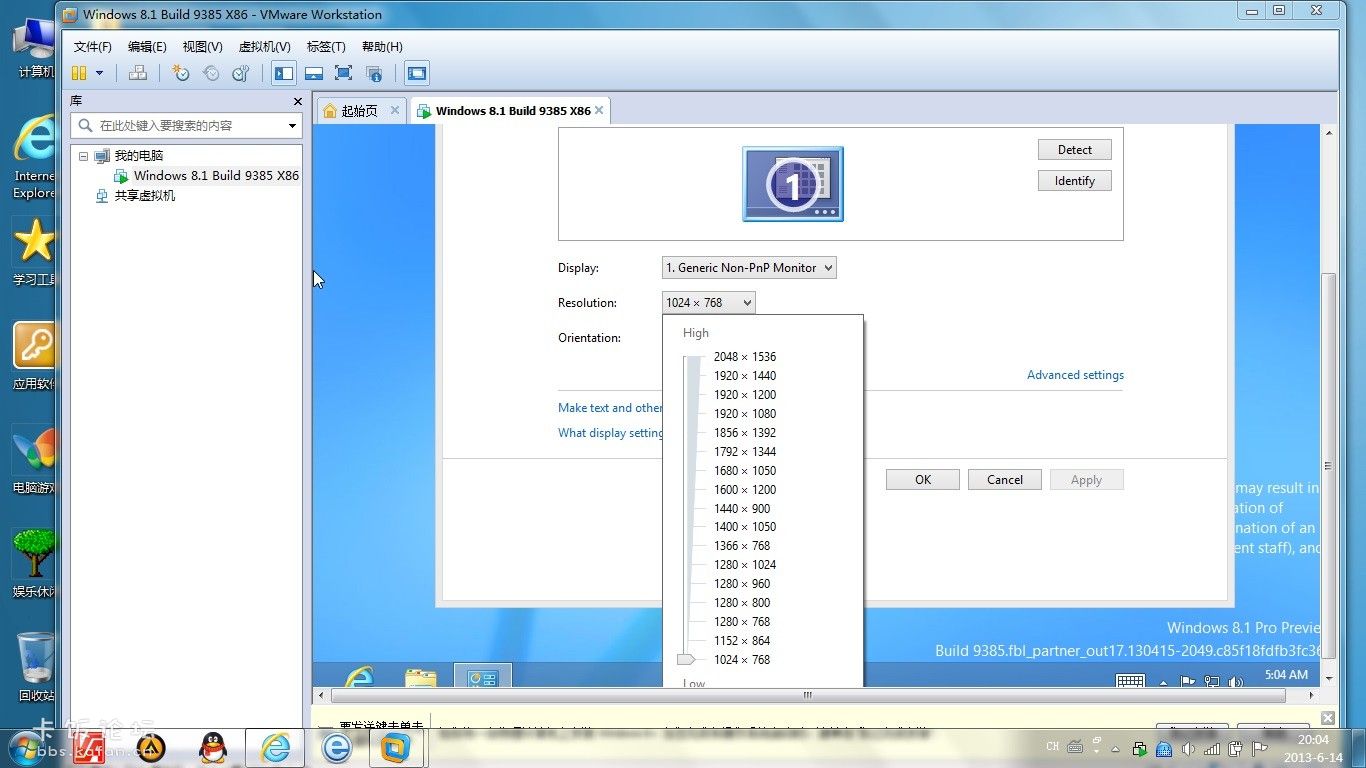Choose 1366 × 768 on resolution slider
This screenshot has height=768, width=1366.
(741, 546)
